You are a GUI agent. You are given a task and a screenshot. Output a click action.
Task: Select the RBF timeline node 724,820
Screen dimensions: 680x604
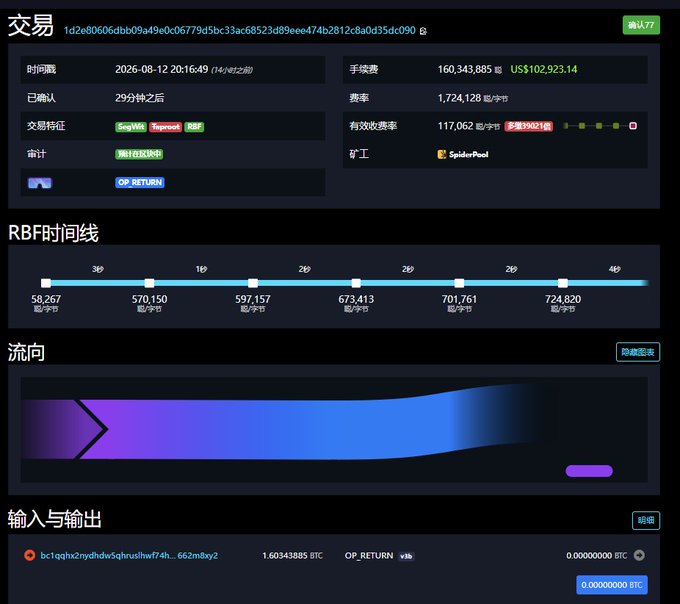563,283
